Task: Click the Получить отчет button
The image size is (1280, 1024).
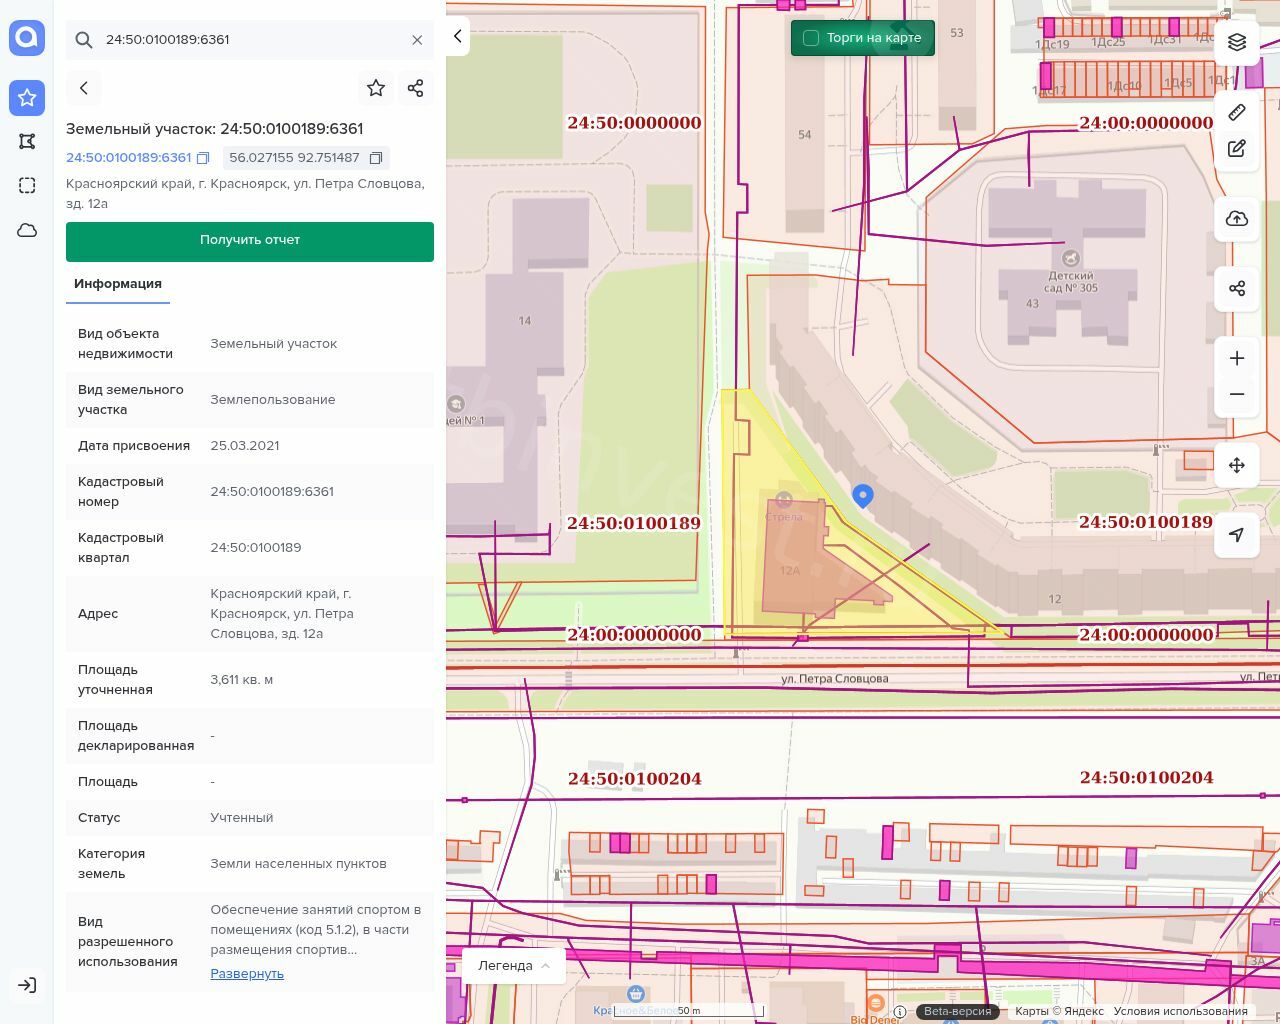Action: 250,241
